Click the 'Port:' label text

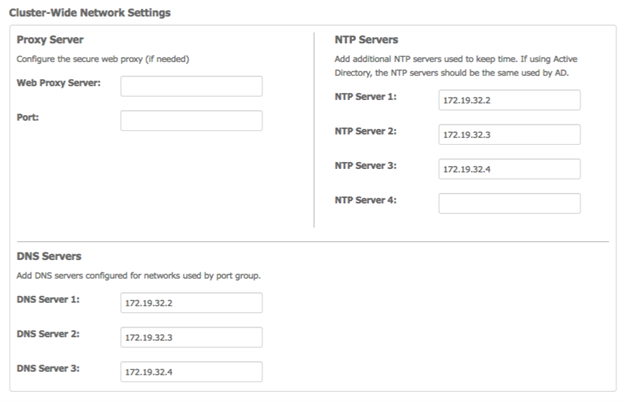[27, 117]
